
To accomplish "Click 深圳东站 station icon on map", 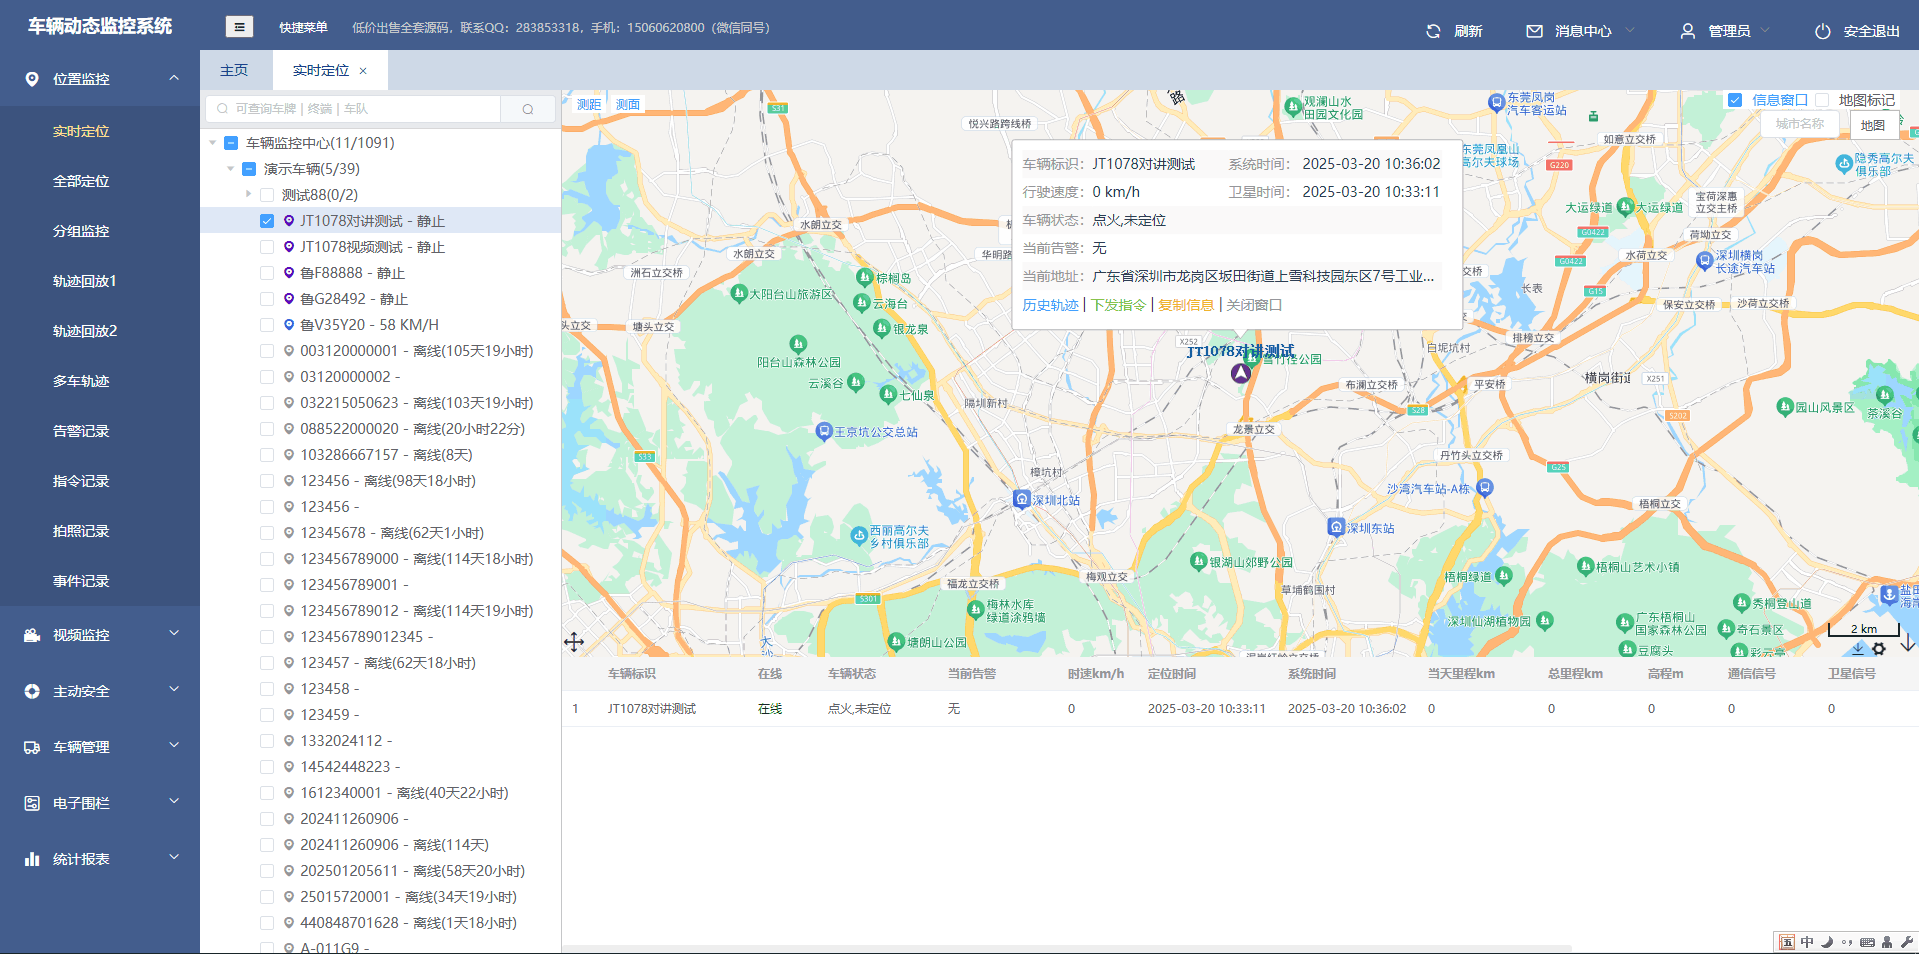I will coord(1336,526).
